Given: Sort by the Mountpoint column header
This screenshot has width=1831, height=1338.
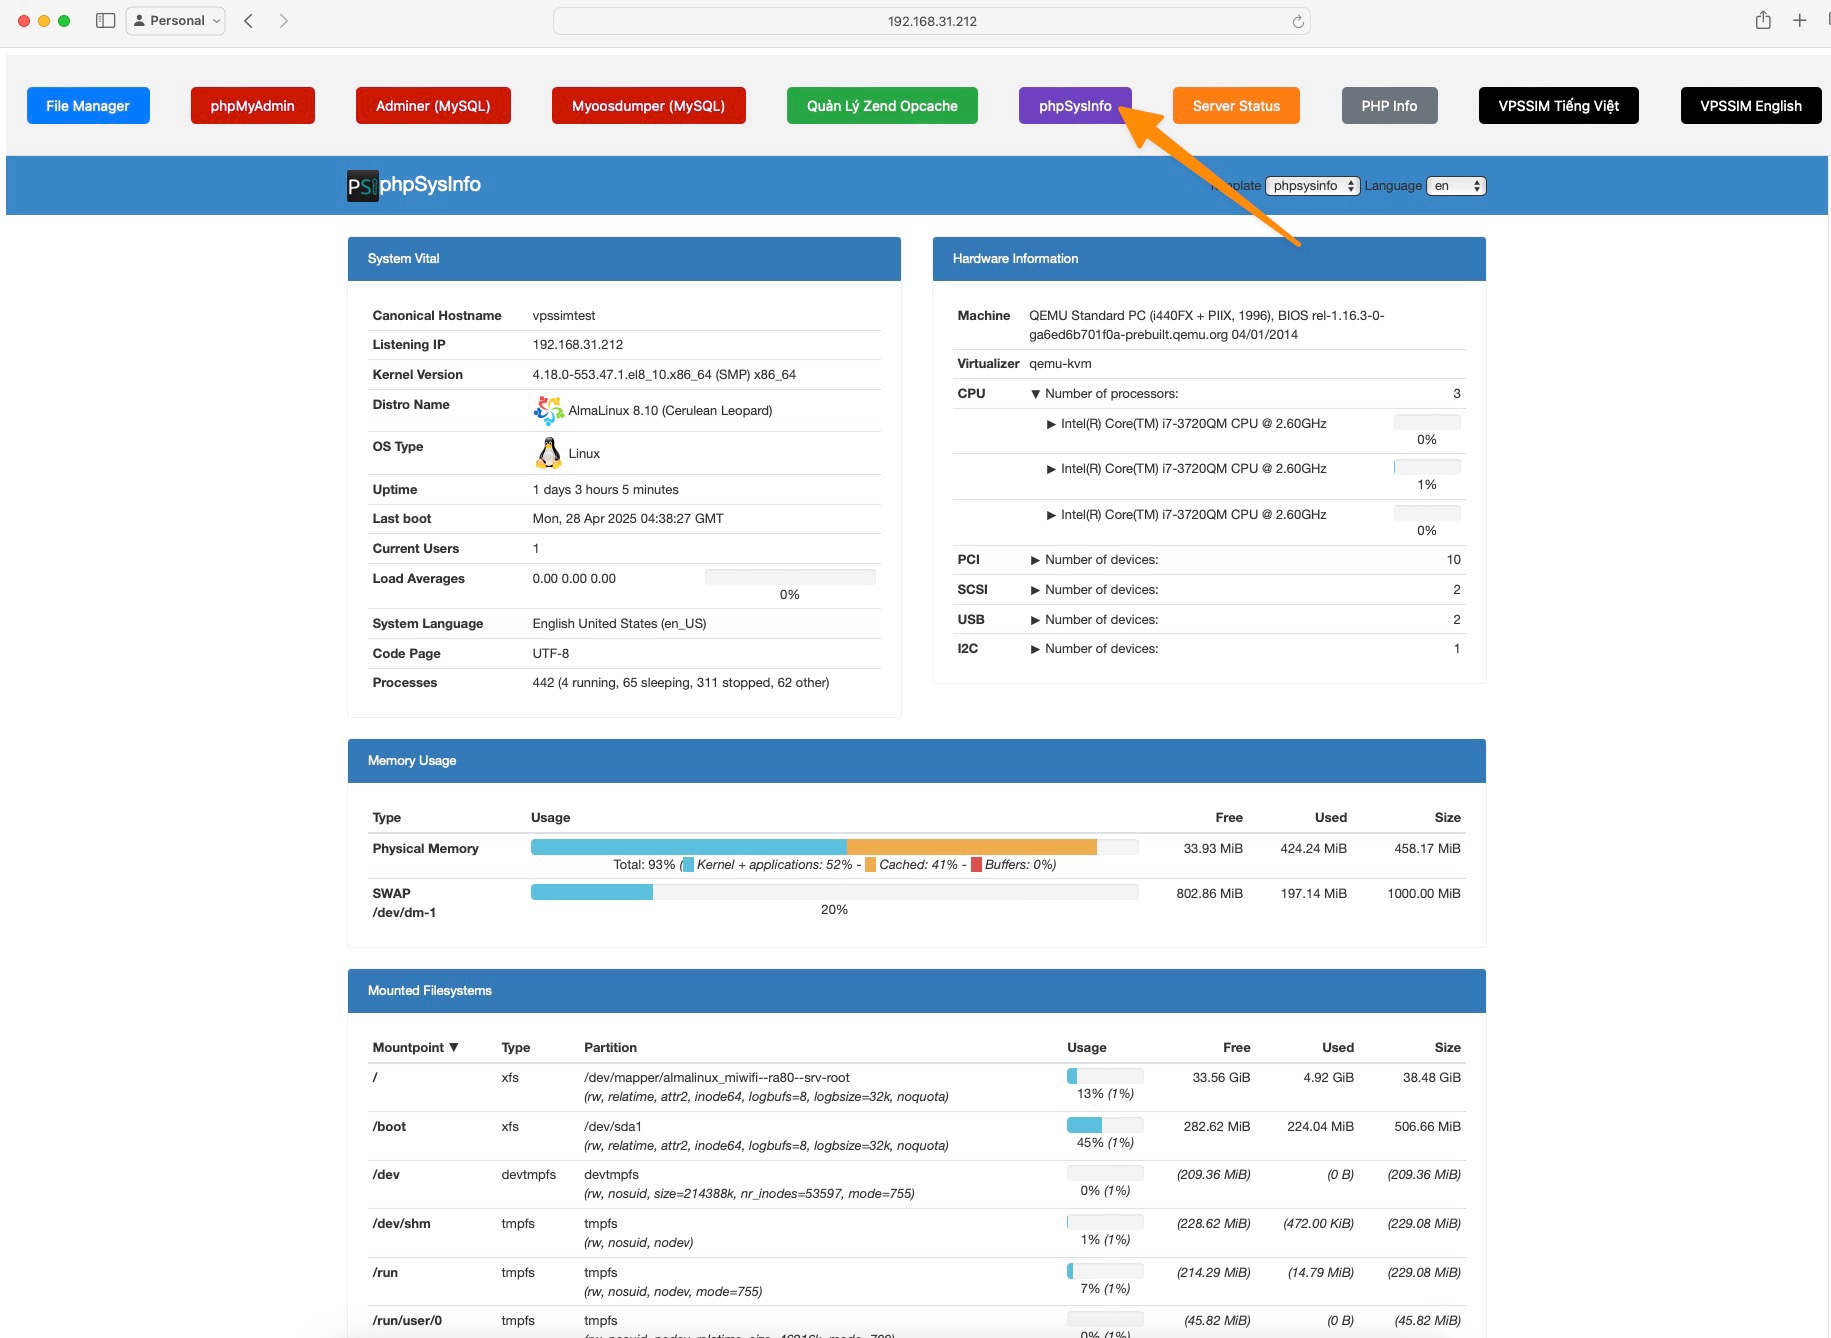Looking at the screenshot, I should click(415, 1047).
